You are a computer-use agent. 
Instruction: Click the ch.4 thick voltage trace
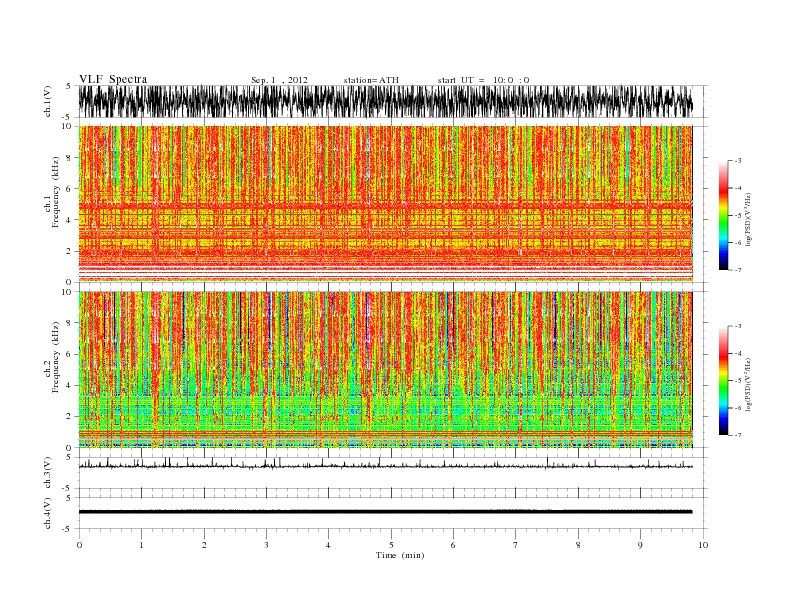click(385, 512)
